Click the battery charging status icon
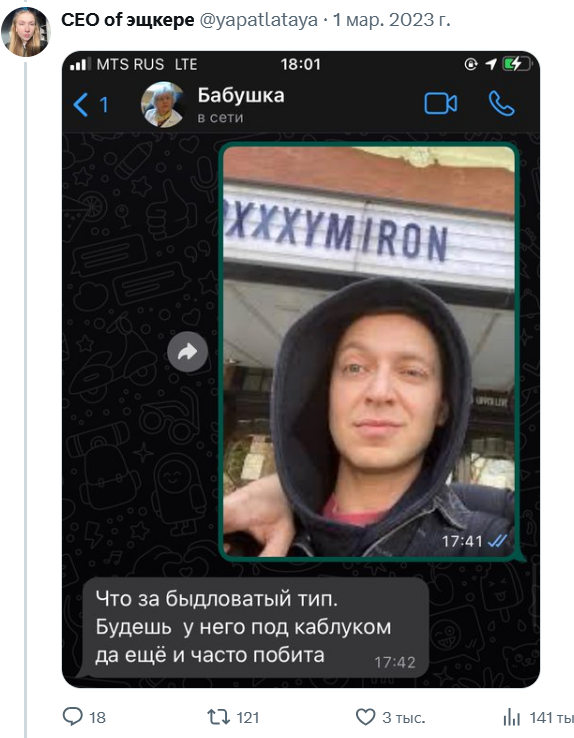 [517, 64]
